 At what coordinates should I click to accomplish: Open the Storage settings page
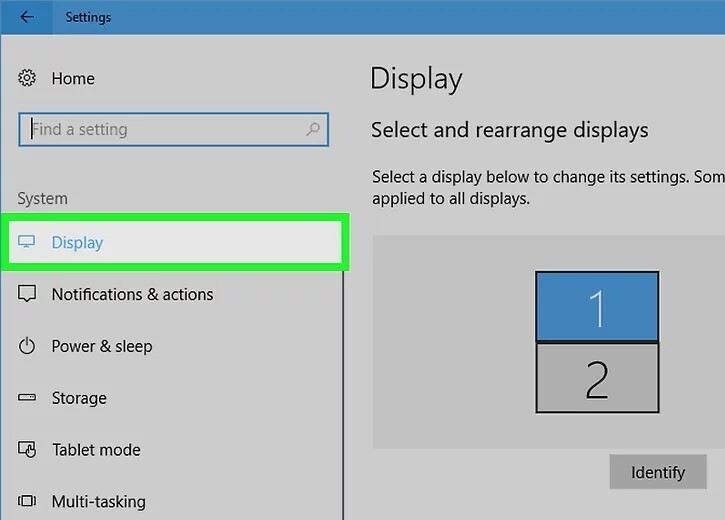tap(79, 398)
